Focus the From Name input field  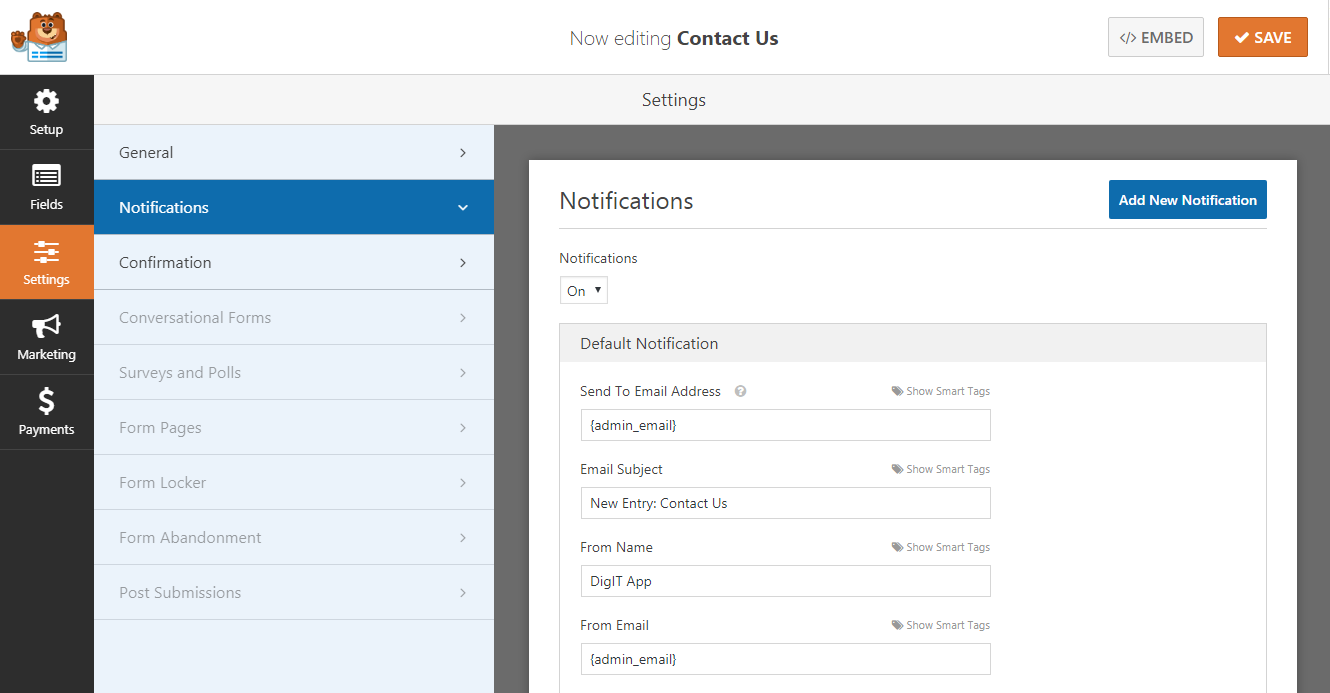pos(785,581)
